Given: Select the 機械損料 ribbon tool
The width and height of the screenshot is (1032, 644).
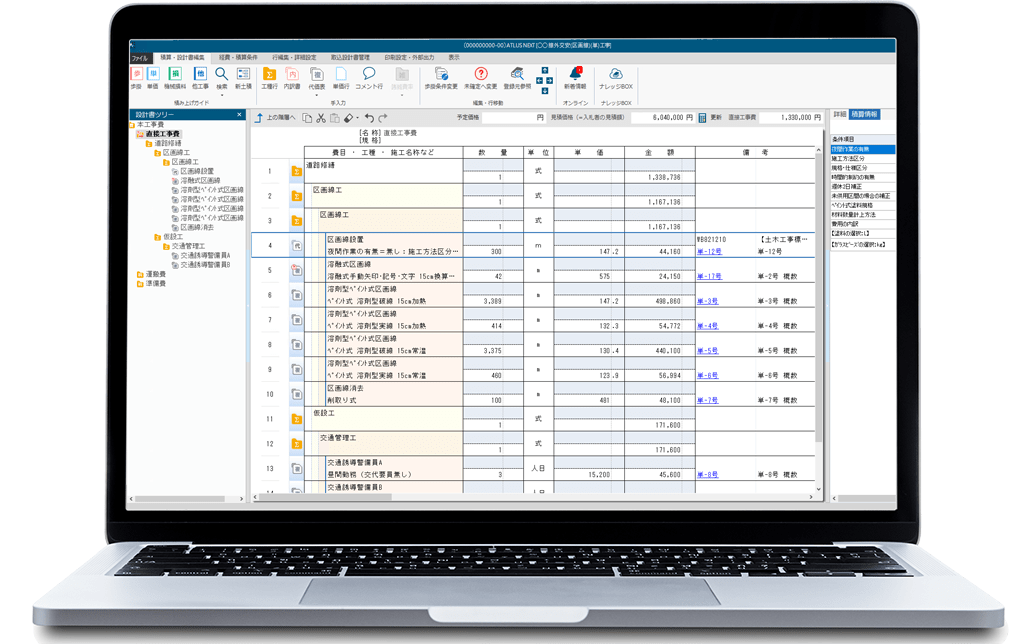Looking at the screenshot, I should tap(175, 78).
